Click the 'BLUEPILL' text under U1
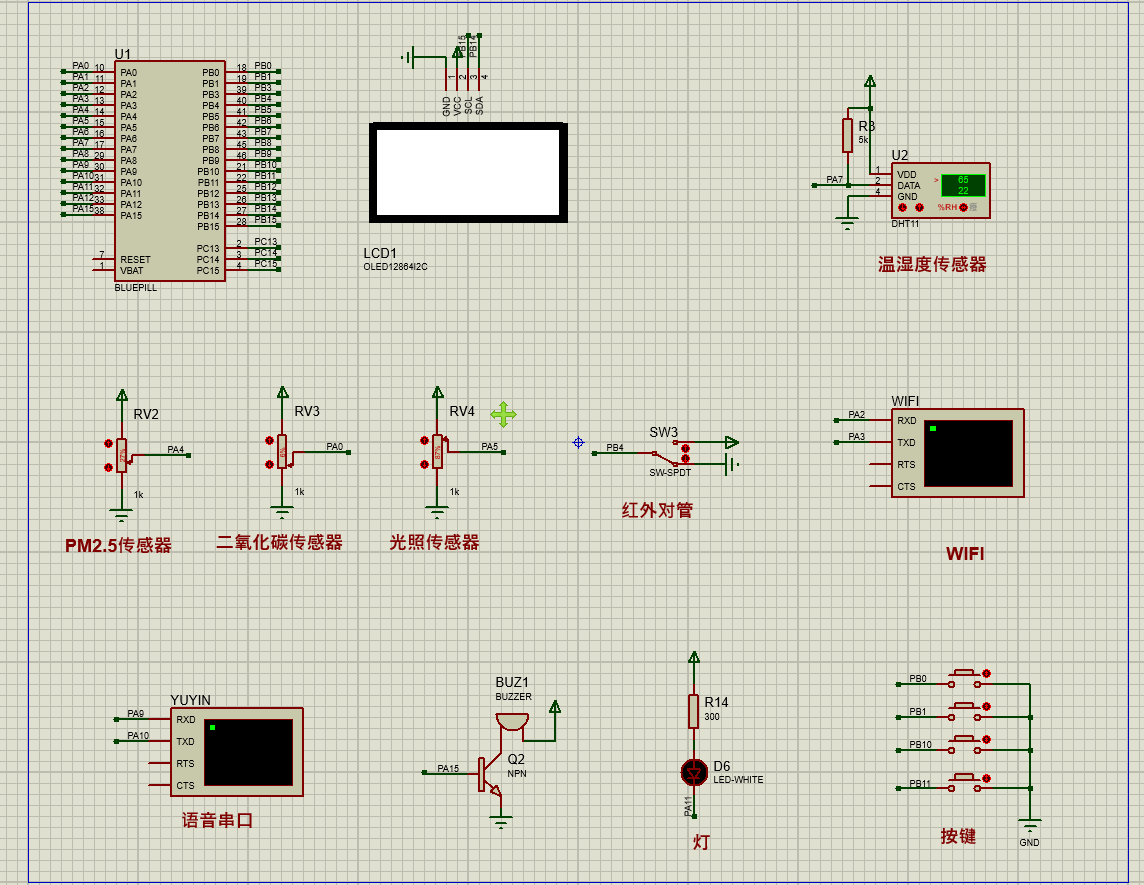The height and width of the screenshot is (885, 1144). (x=136, y=288)
